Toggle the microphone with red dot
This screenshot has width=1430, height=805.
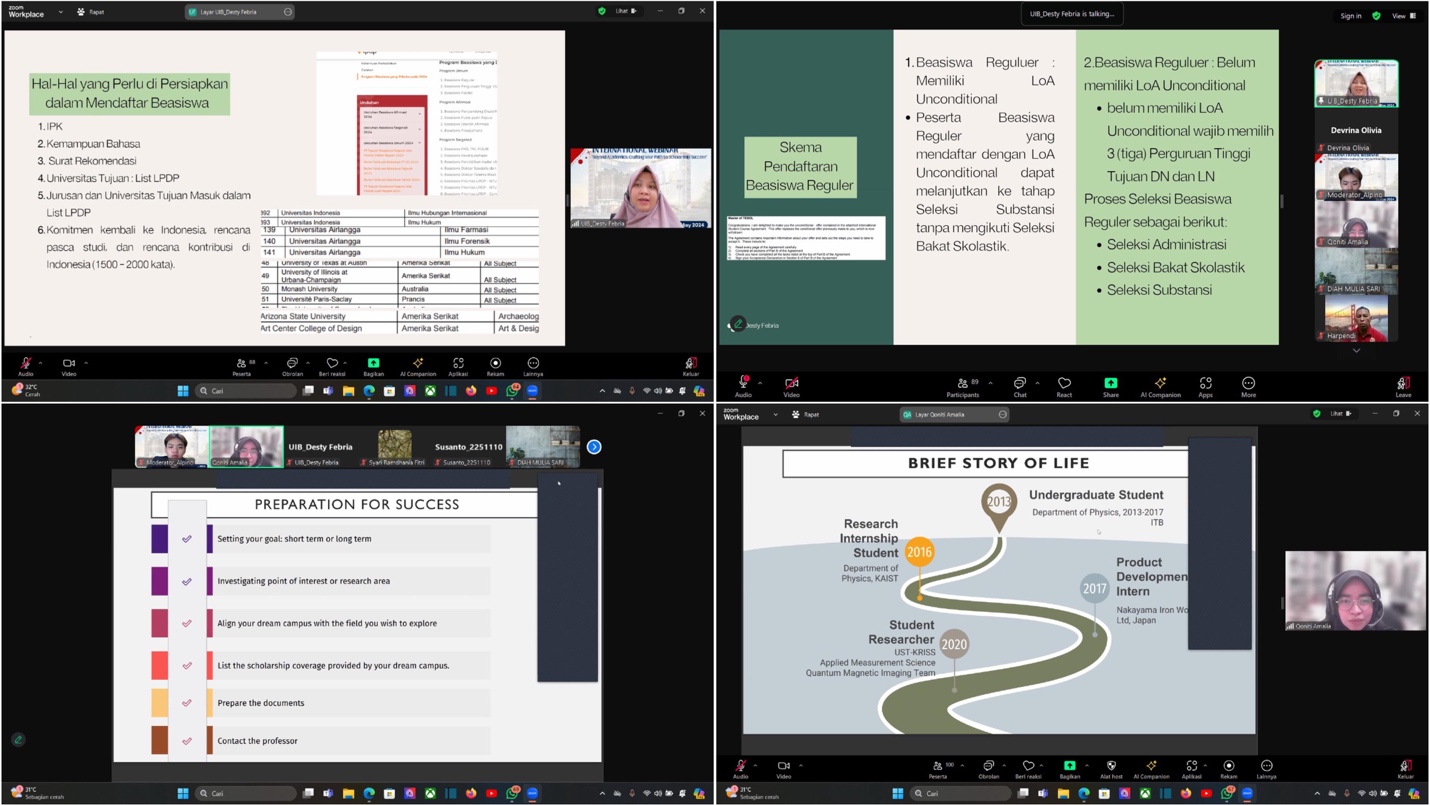pyautogui.click(x=743, y=384)
